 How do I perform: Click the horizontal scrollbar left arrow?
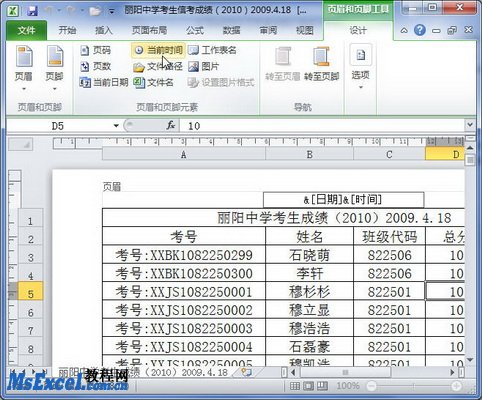point(293,372)
